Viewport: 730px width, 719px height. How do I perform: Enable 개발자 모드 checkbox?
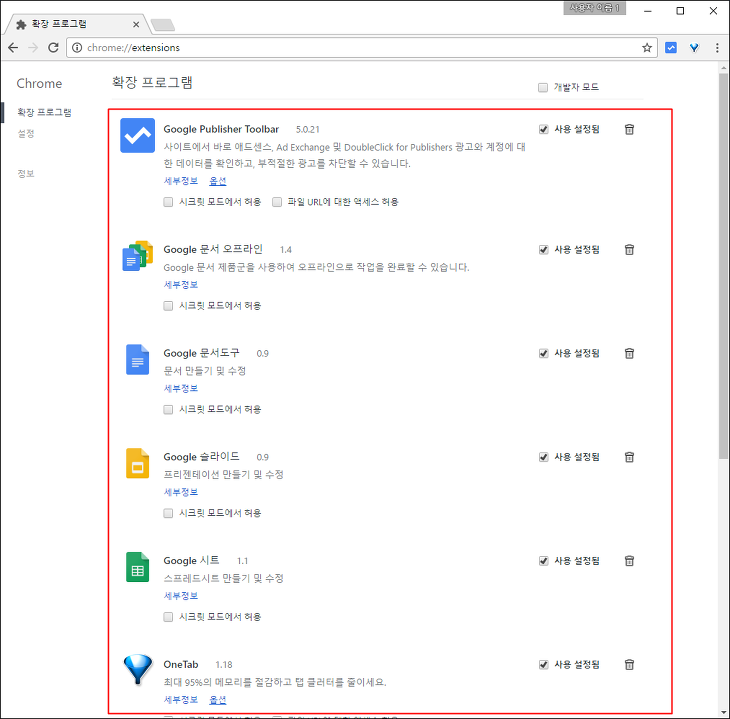543,88
